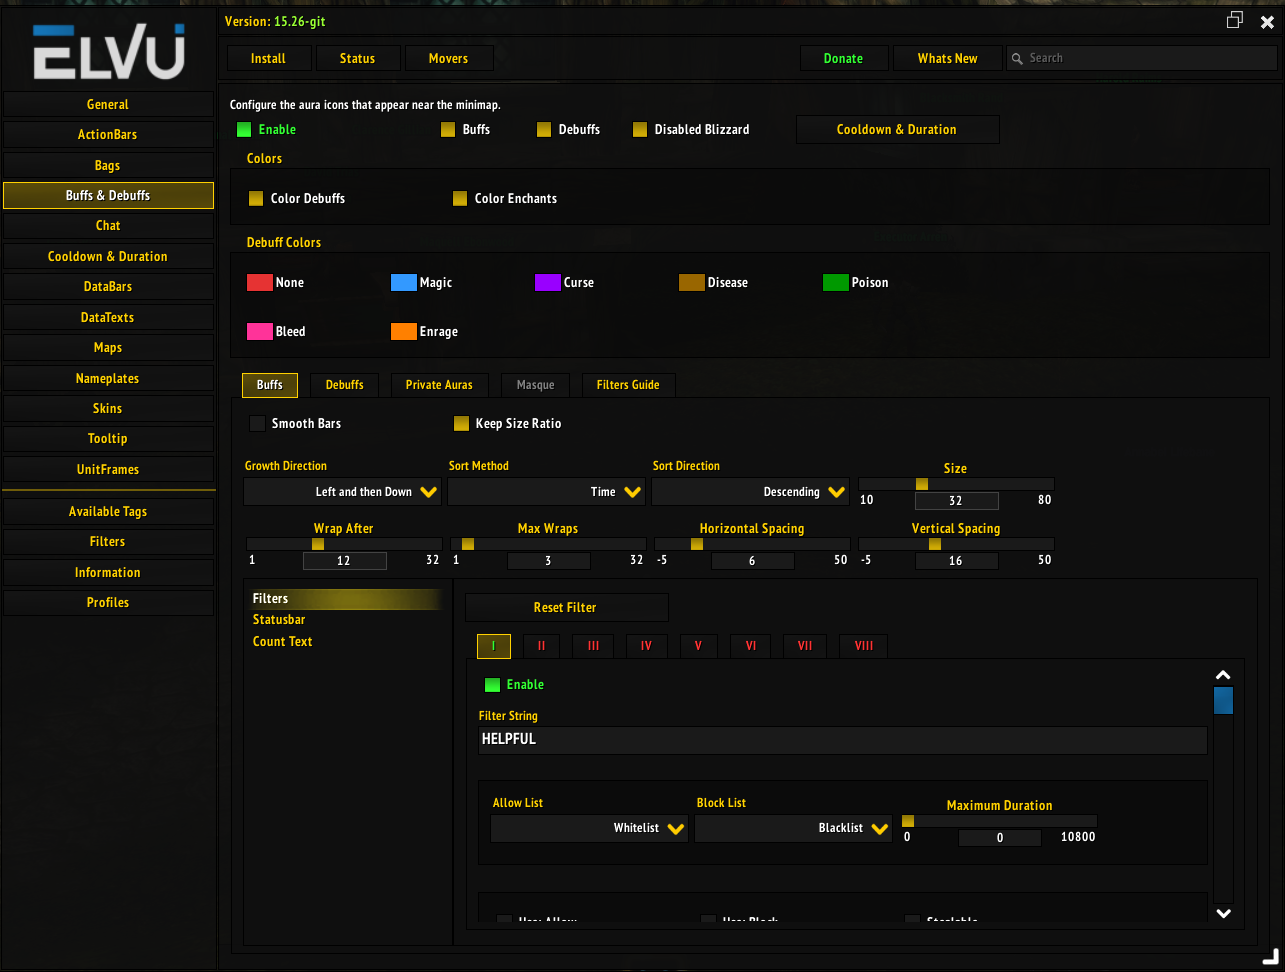Open the Chat section
This screenshot has width=1285, height=972.
point(108,225)
